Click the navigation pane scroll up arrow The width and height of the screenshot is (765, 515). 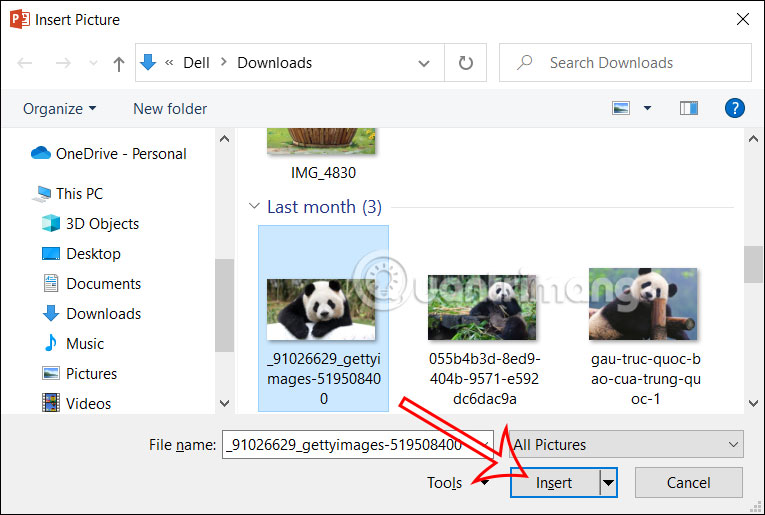pyautogui.click(x=224, y=139)
